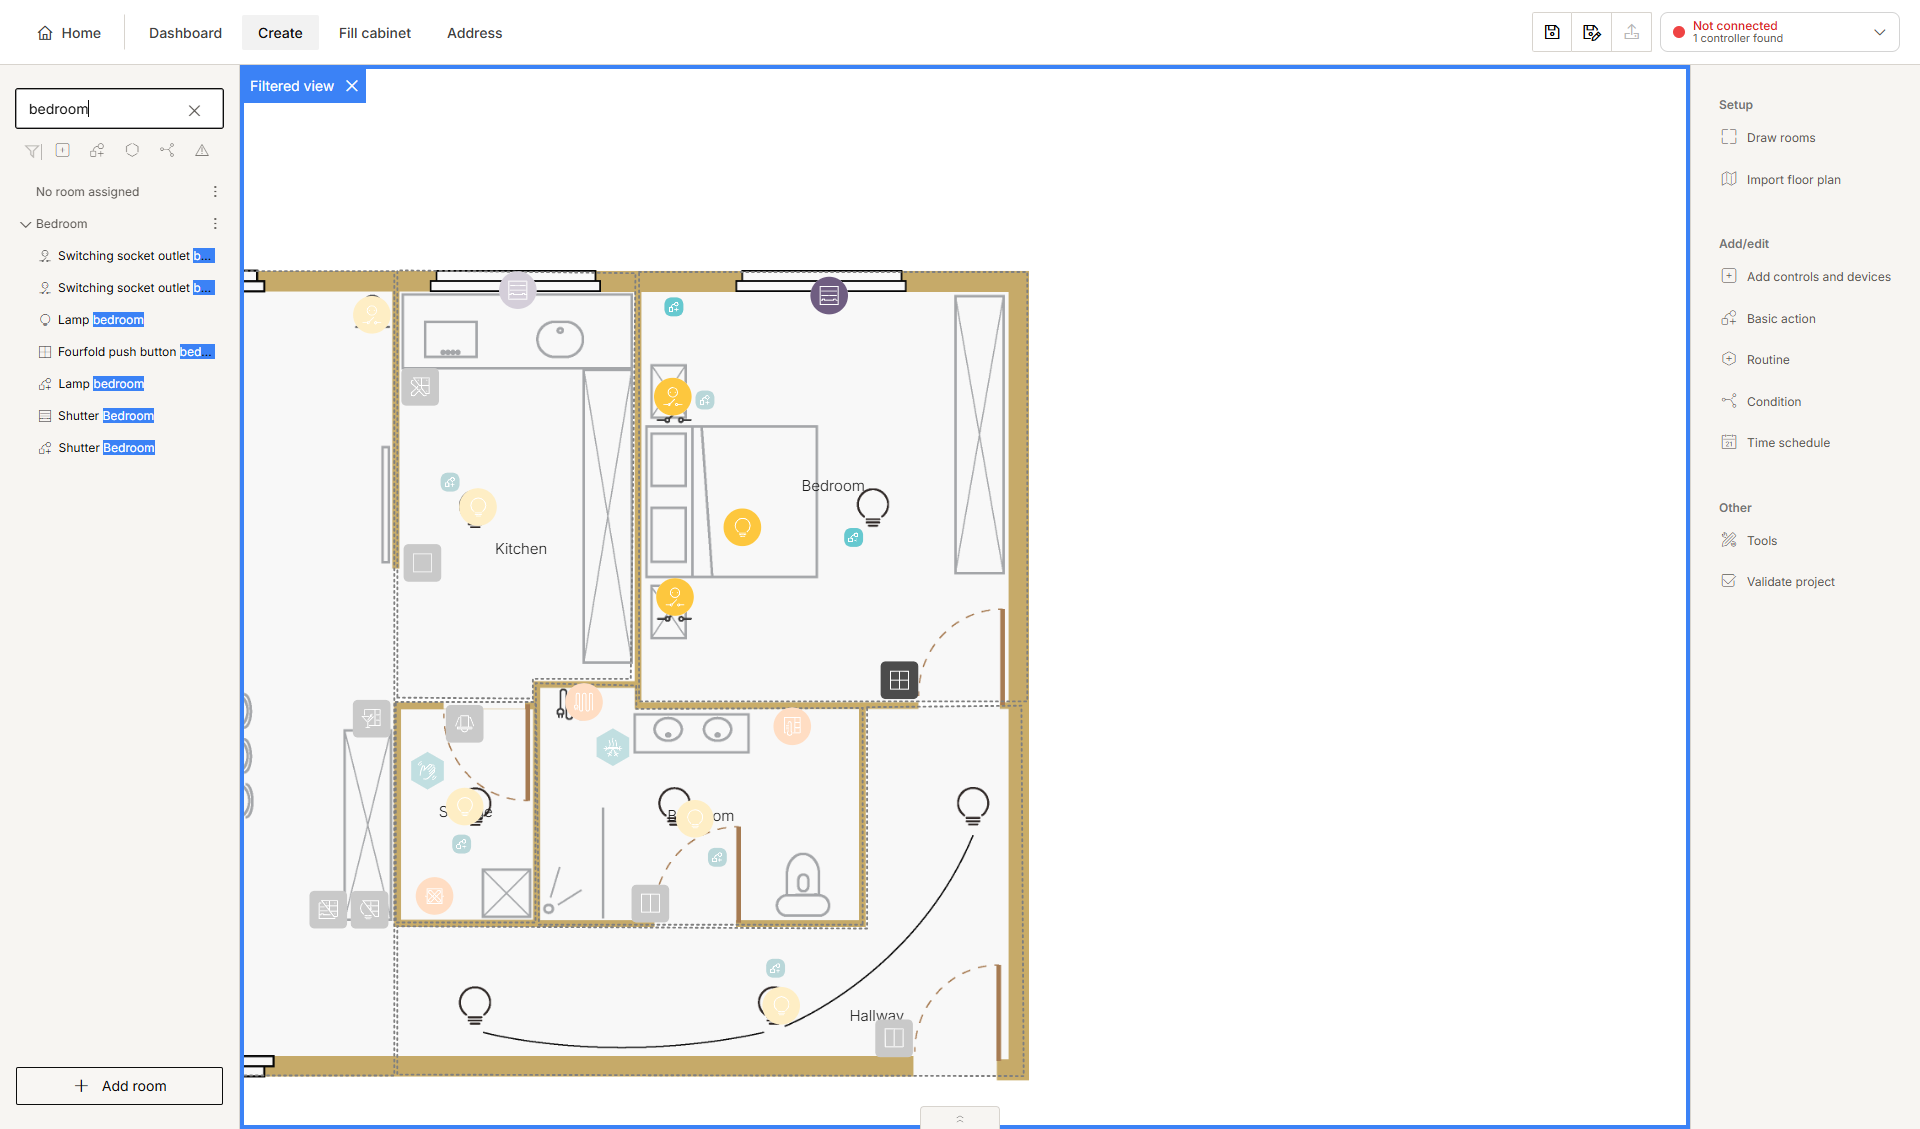Screen dimensions: 1920x1129
Task: Select the bedroom center yellow lamp icon
Action: pos(742,527)
